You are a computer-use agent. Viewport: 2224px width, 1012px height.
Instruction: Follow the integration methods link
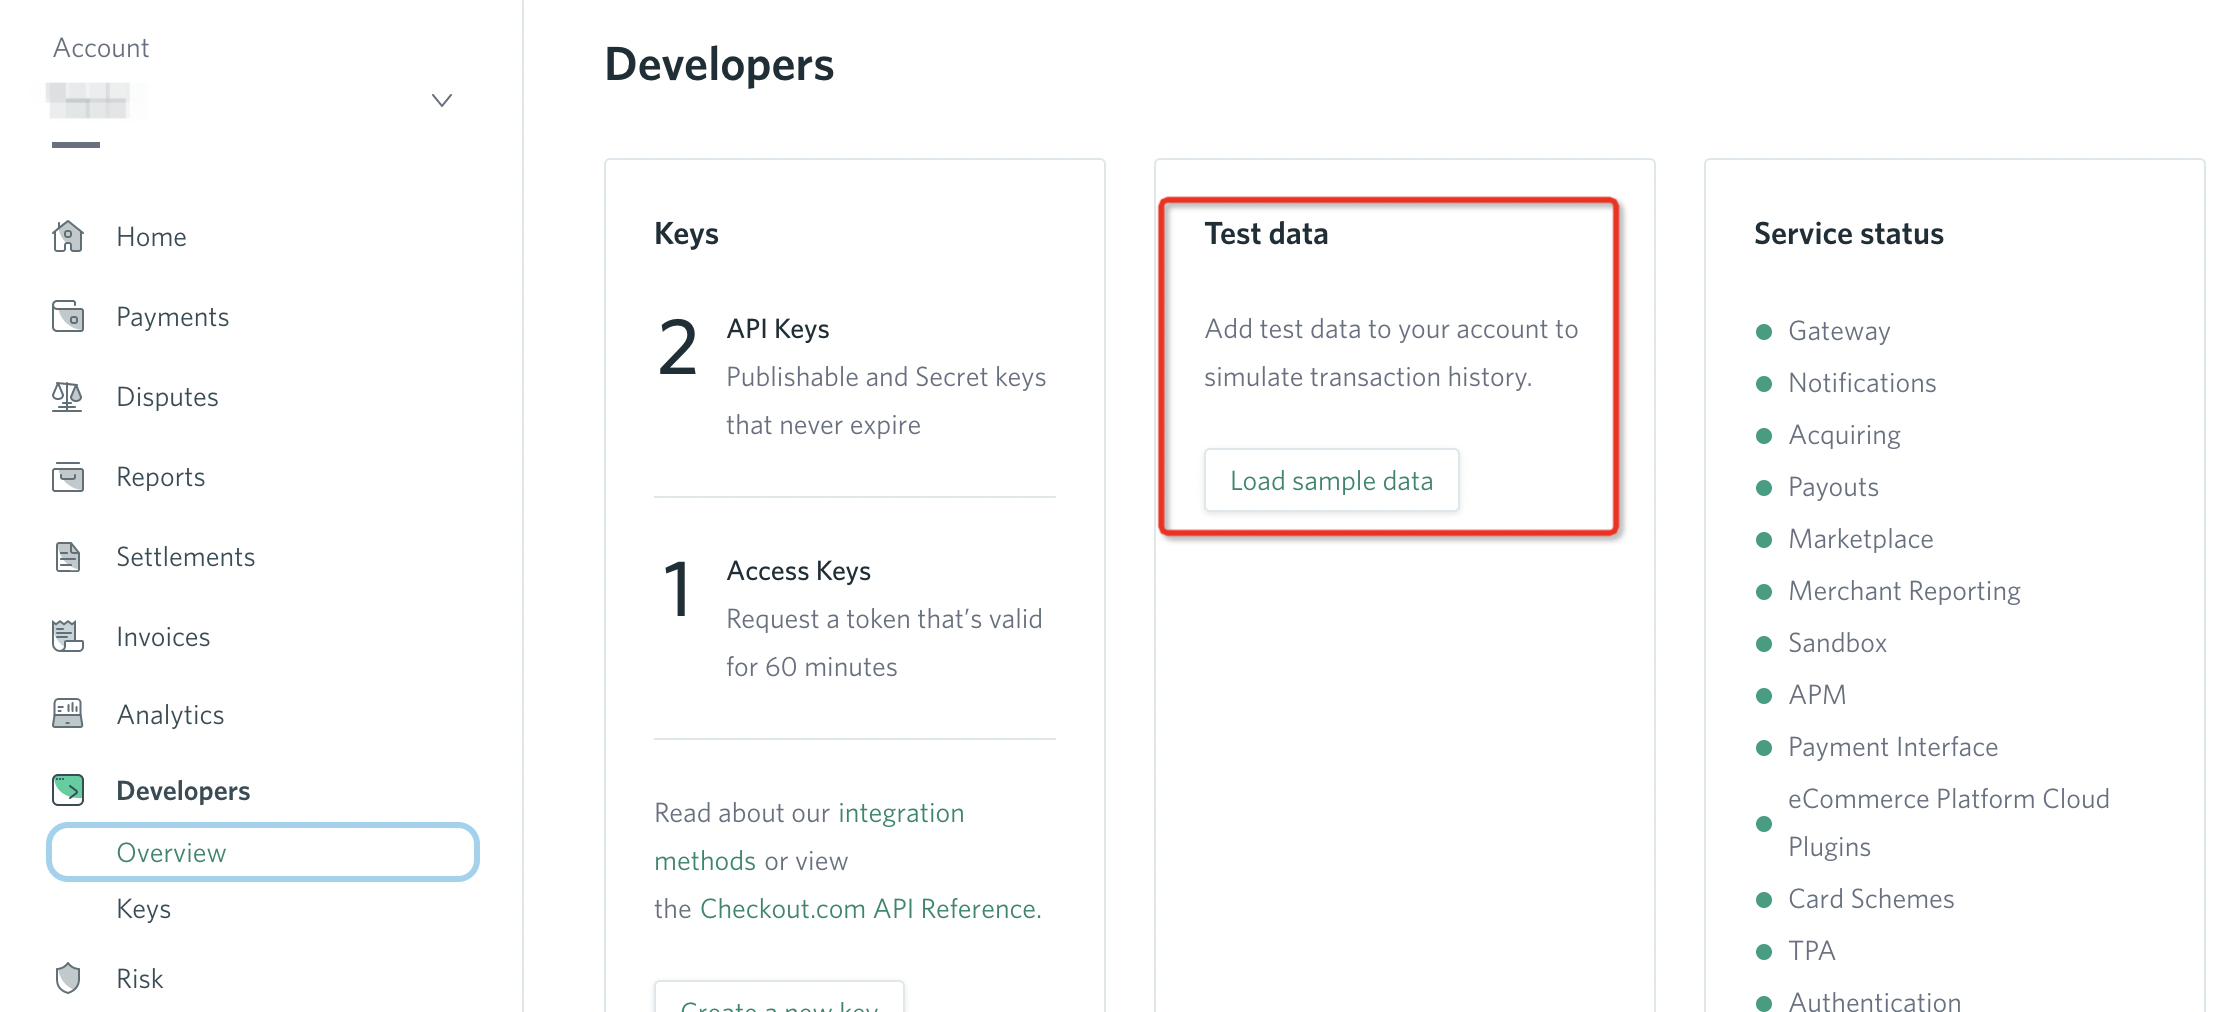point(808,837)
